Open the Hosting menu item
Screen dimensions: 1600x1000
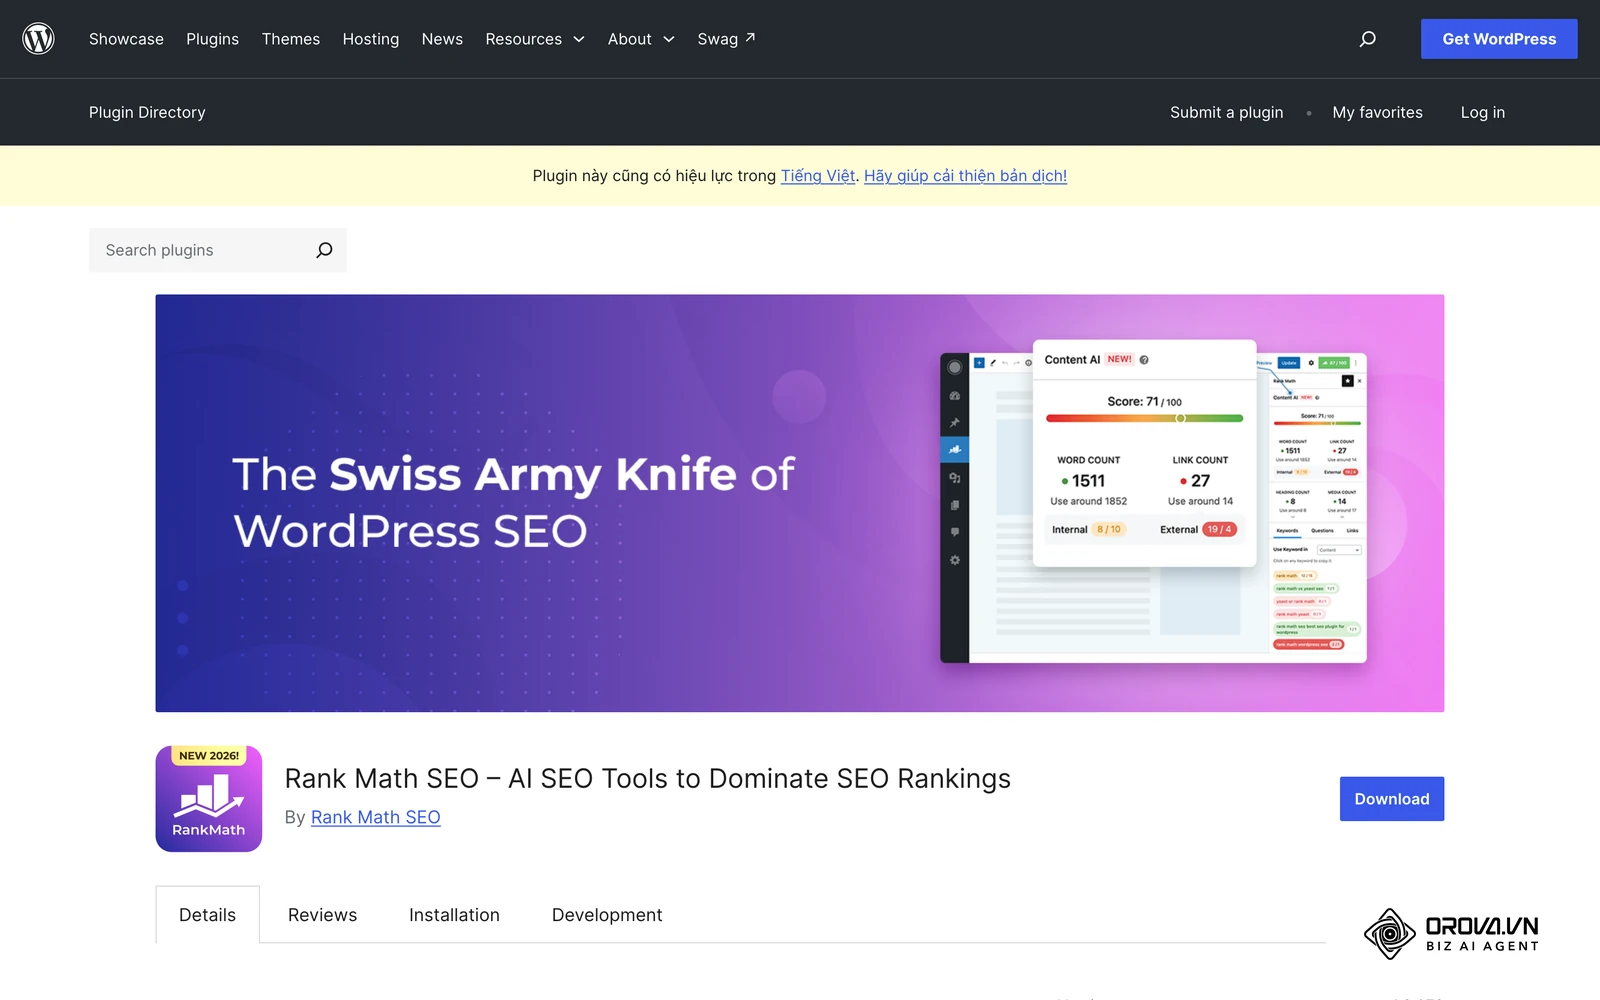pos(371,39)
